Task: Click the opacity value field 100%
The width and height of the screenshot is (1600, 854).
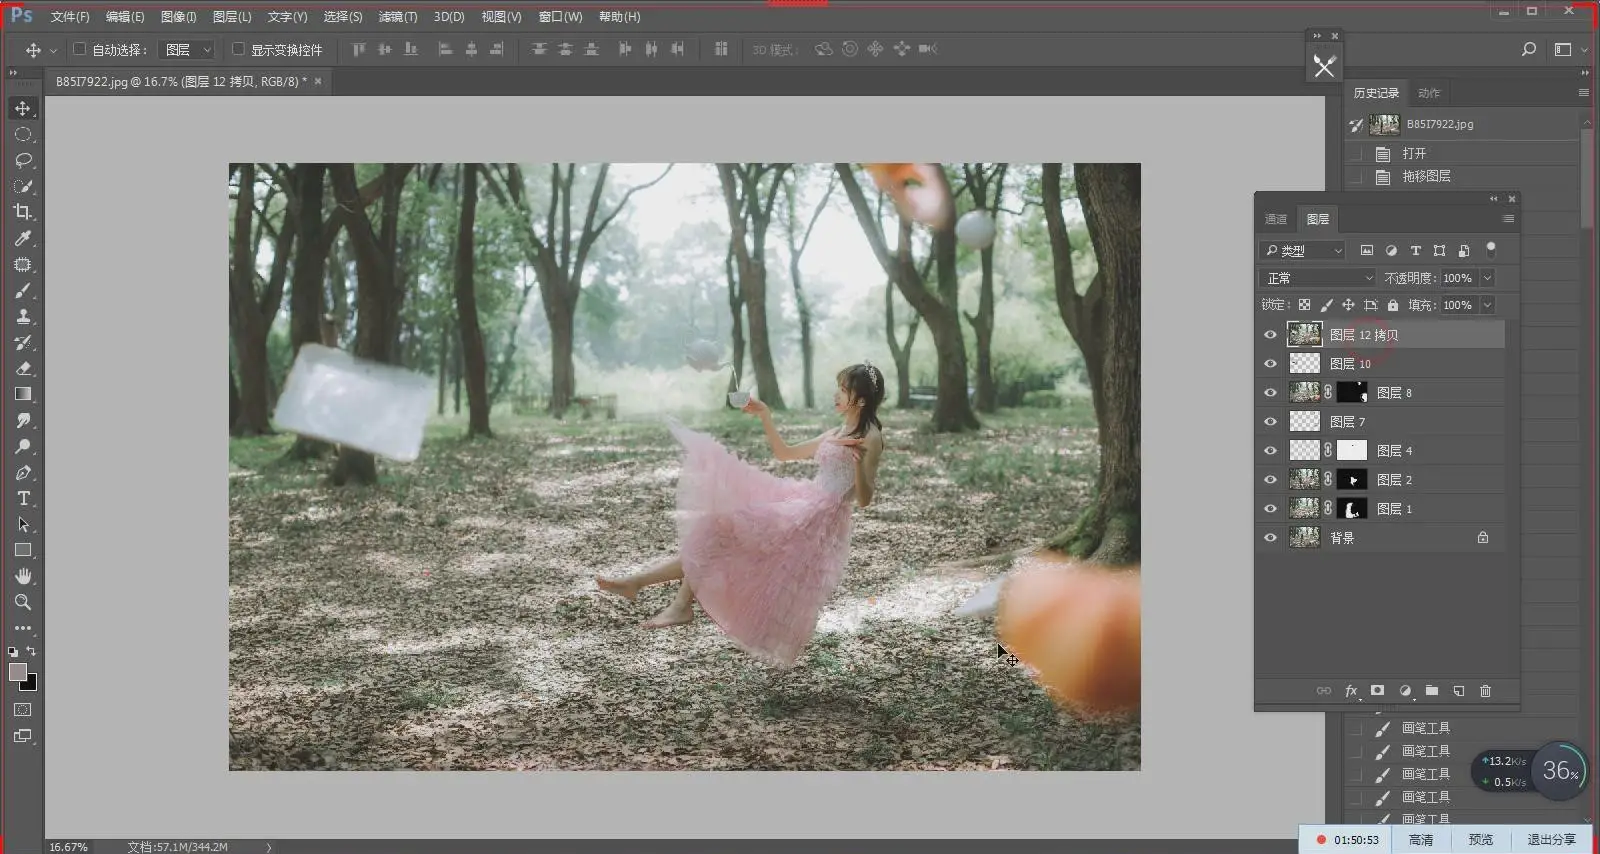Action: coord(1458,278)
